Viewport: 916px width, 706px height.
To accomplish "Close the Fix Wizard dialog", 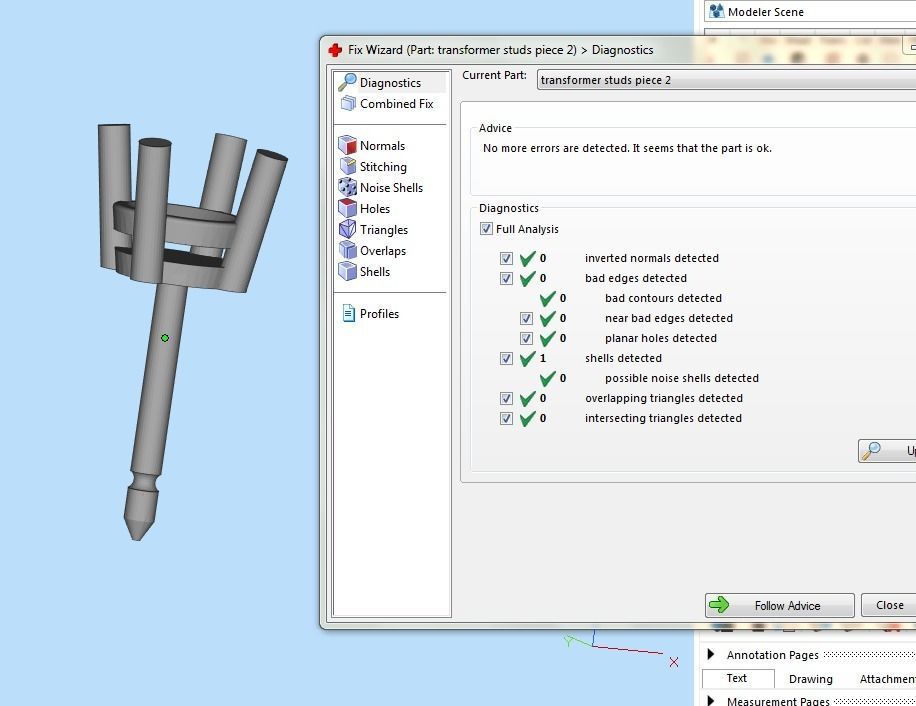I will [889, 605].
